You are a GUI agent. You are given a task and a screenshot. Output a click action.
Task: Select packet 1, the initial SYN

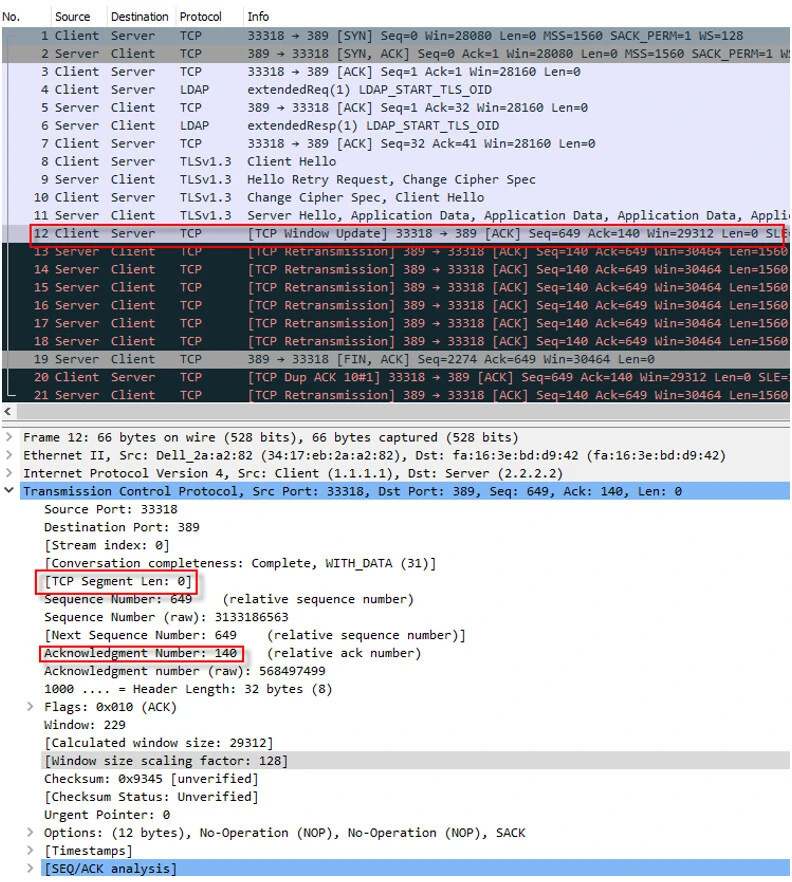pos(400,36)
